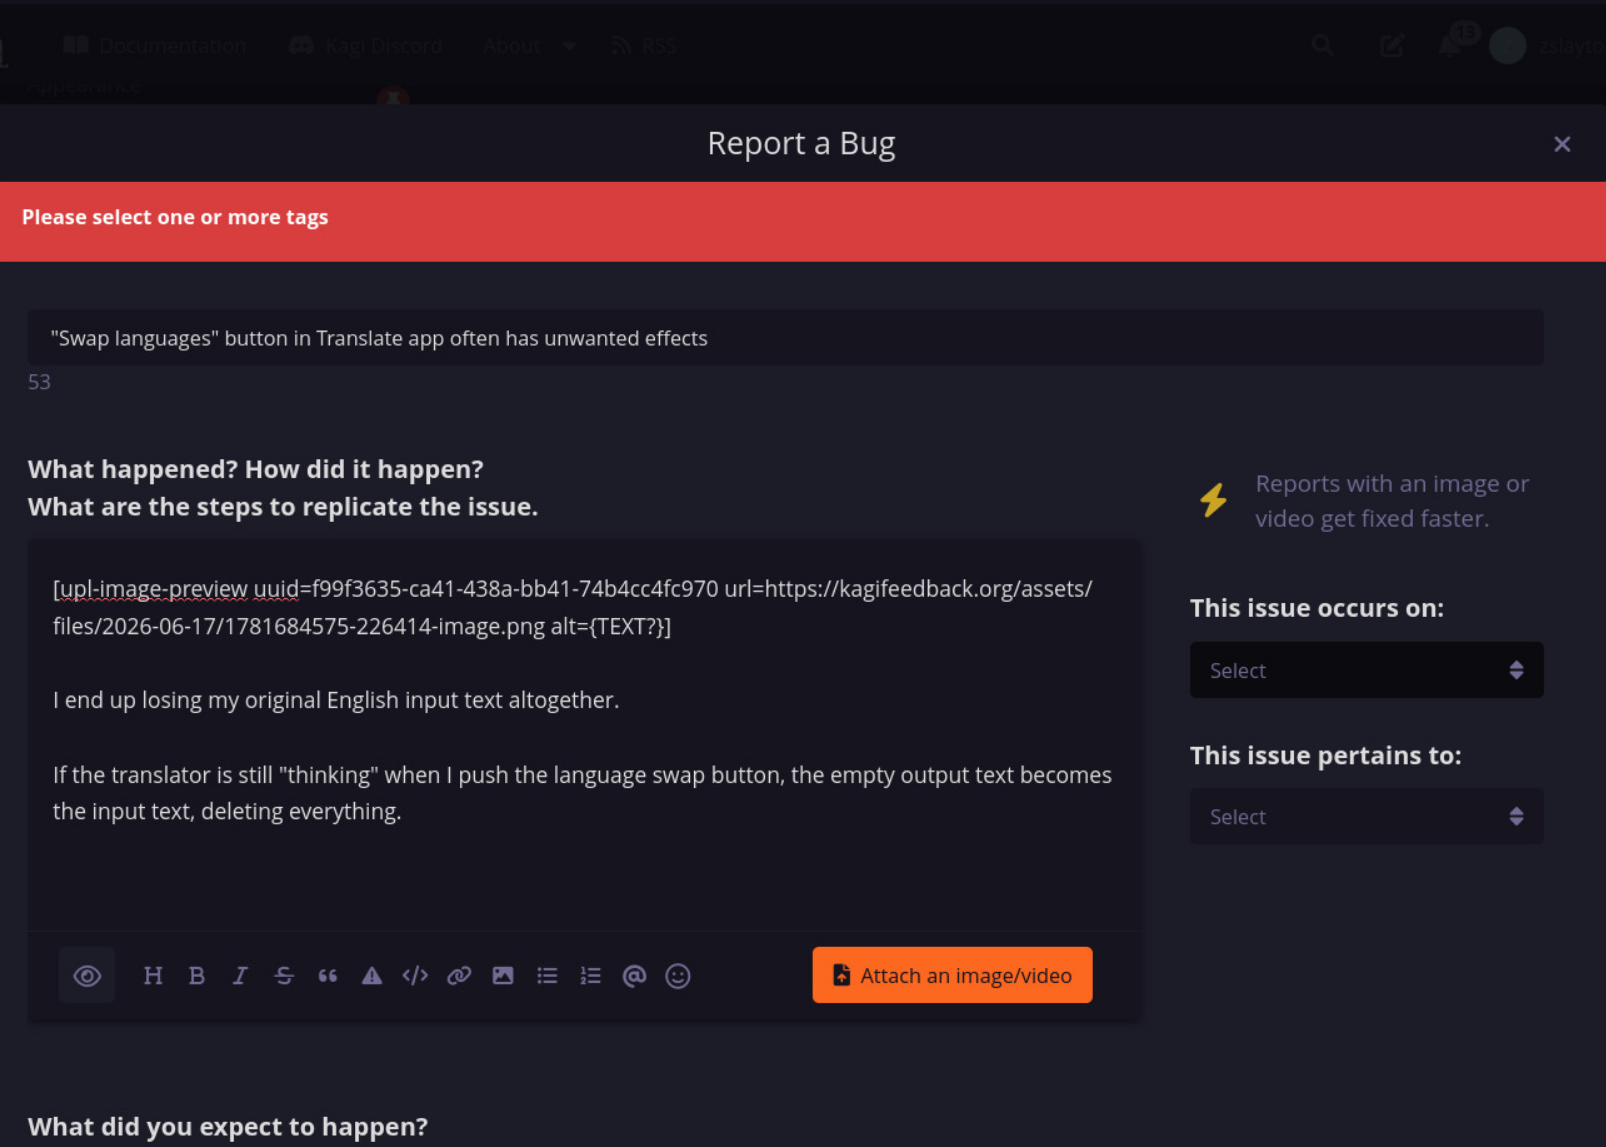Toggle bold formatting in the editor toolbar
The image size is (1606, 1147).
point(197,975)
